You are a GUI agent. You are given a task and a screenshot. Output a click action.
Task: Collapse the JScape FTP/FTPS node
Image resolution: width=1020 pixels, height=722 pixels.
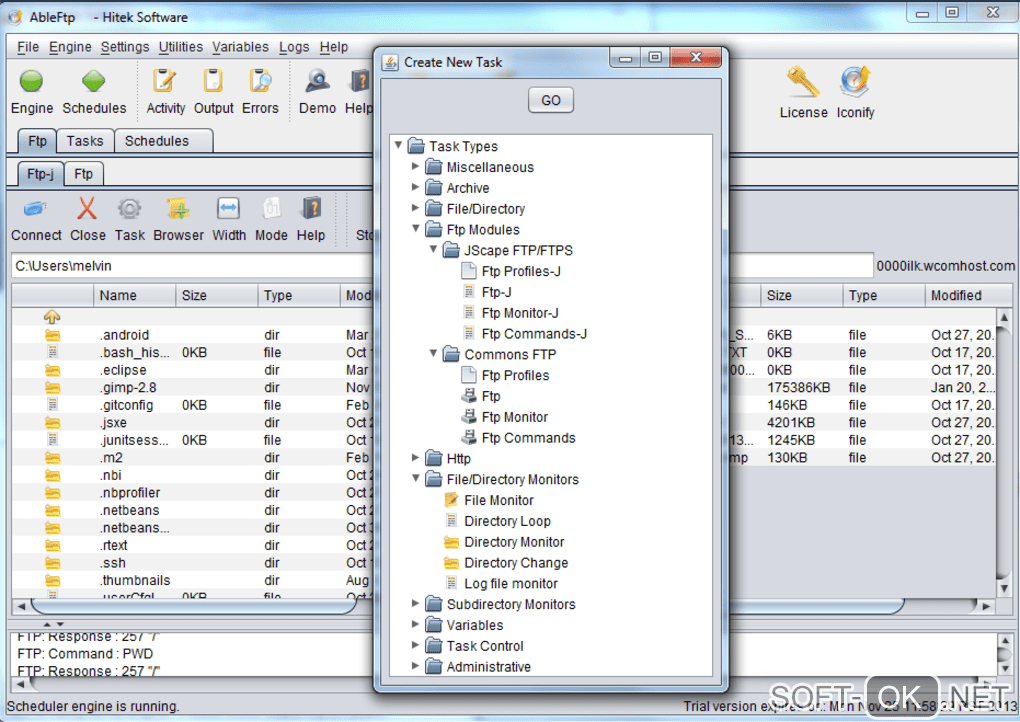coord(433,250)
